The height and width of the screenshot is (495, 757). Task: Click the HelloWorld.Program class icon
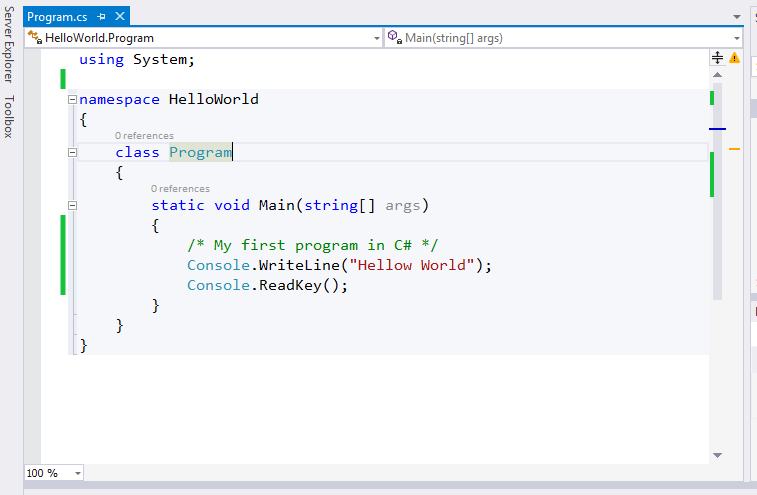(34, 37)
